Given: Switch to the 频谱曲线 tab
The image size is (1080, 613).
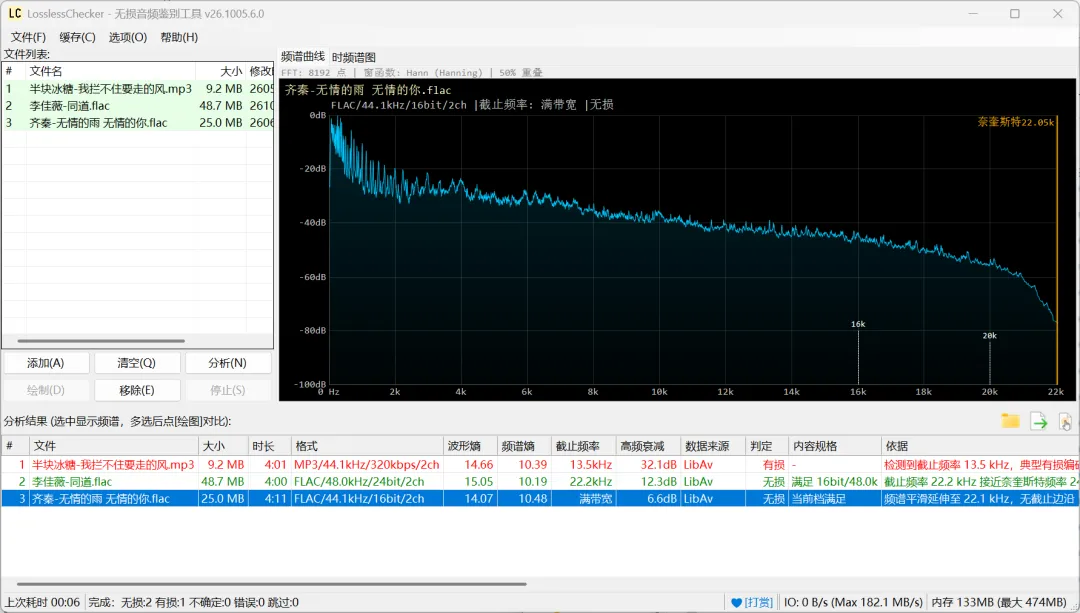Looking at the screenshot, I should 302,56.
